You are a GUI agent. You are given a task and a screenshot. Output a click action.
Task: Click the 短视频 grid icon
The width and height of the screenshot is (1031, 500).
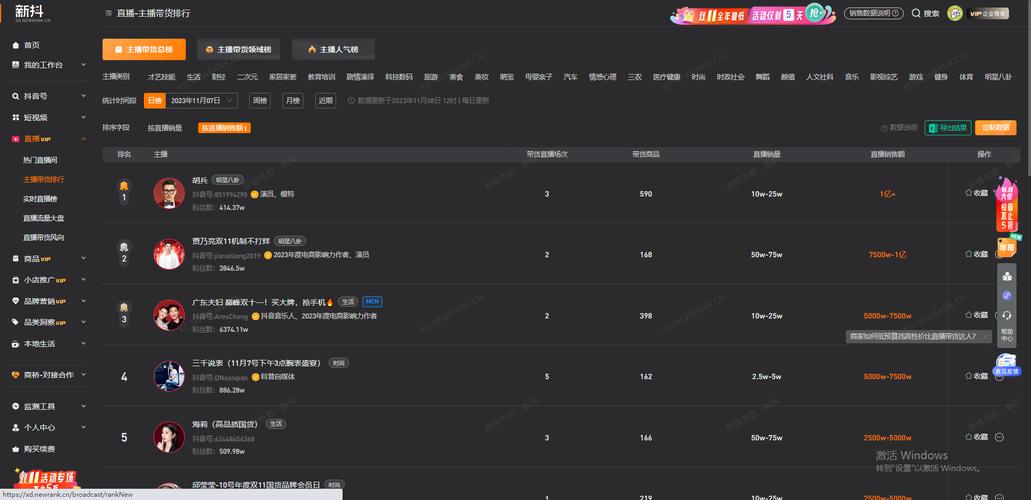[x=16, y=117]
